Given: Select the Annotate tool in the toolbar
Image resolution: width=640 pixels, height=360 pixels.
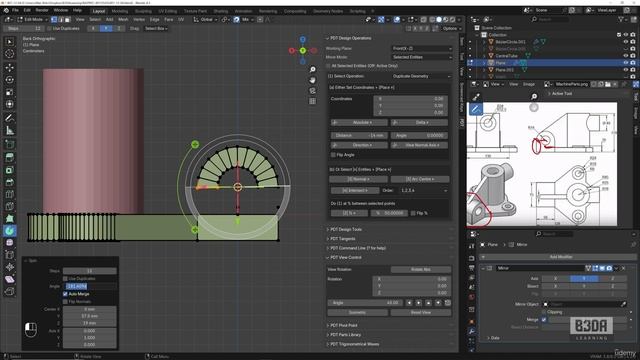Looking at the screenshot, I should (10, 118).
